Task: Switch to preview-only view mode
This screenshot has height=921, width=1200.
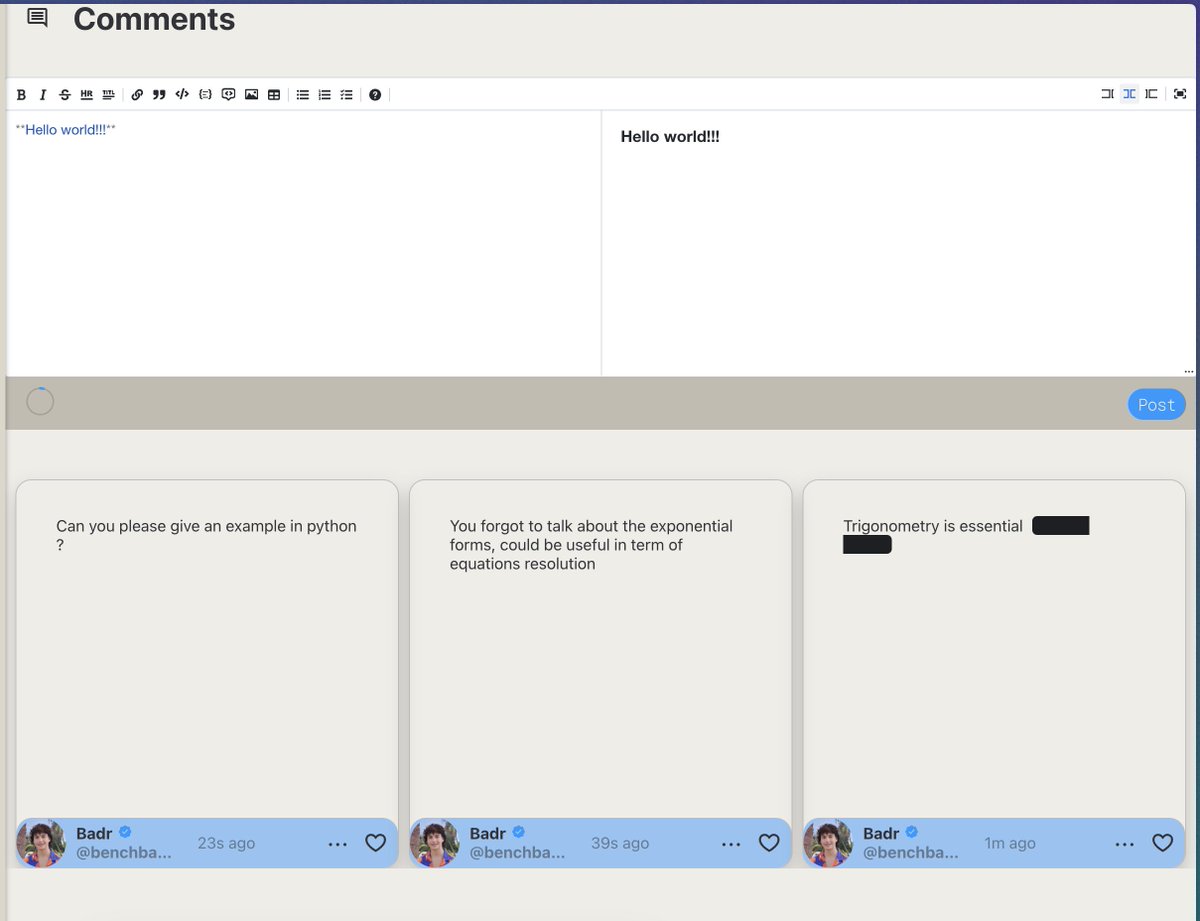Action: [x=1151, y=94]
